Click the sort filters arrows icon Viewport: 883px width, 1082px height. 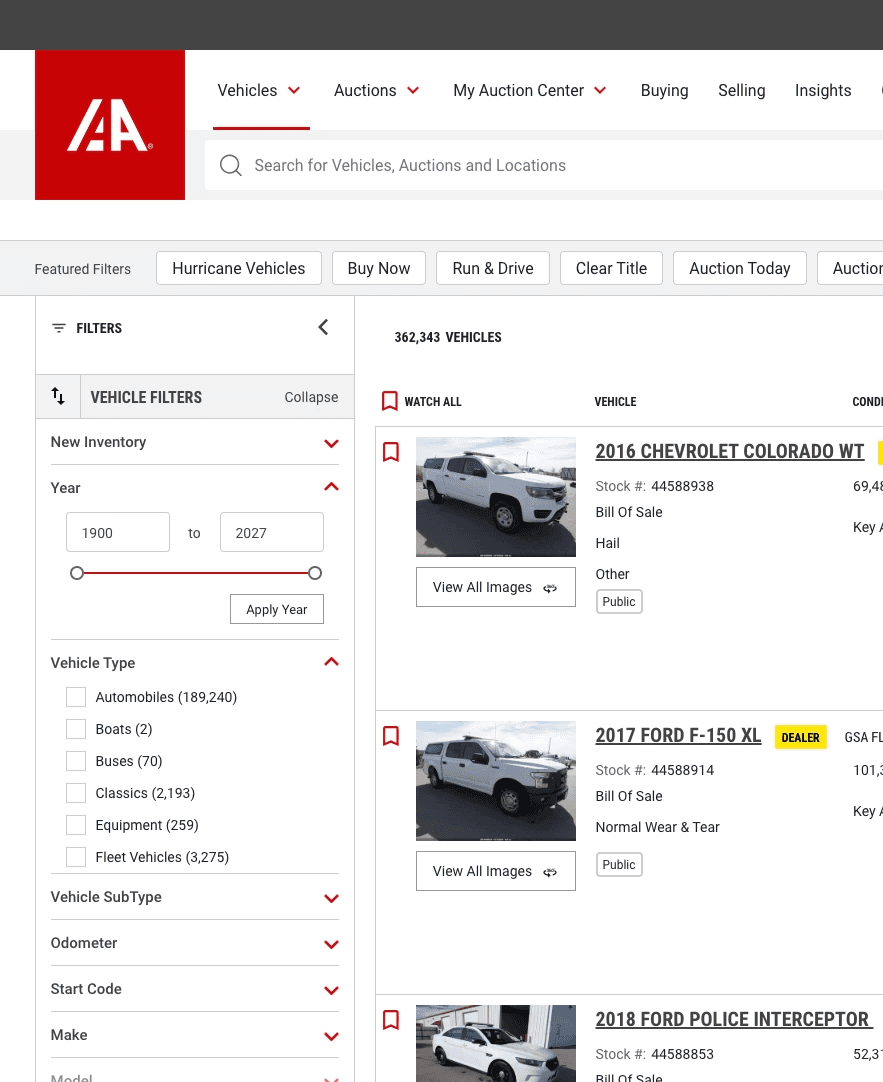pyautogui.click(x=58, y=396)
